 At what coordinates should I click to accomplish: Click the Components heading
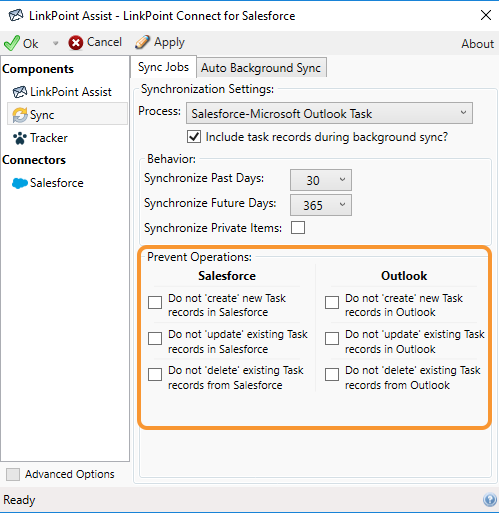pos(38,69)
